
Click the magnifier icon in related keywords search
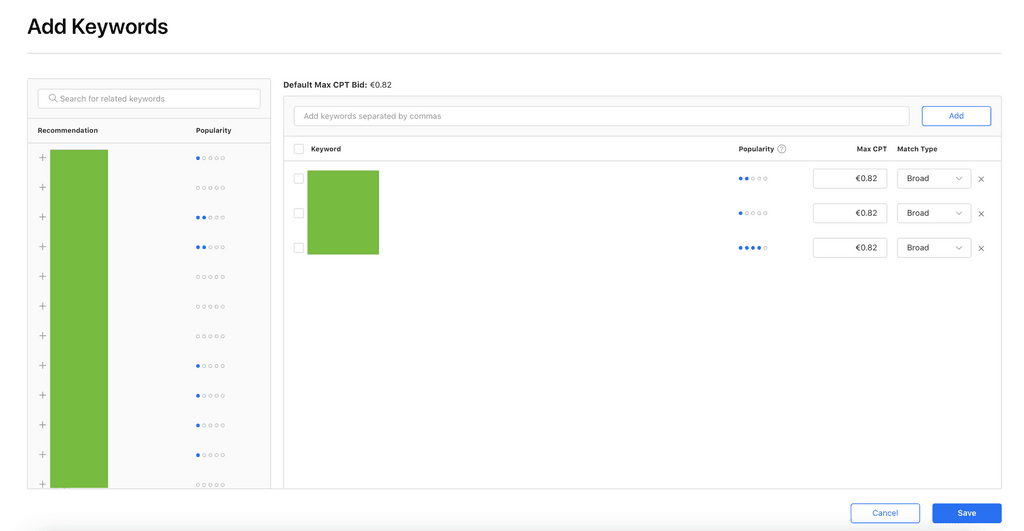[x=53, y=99]
